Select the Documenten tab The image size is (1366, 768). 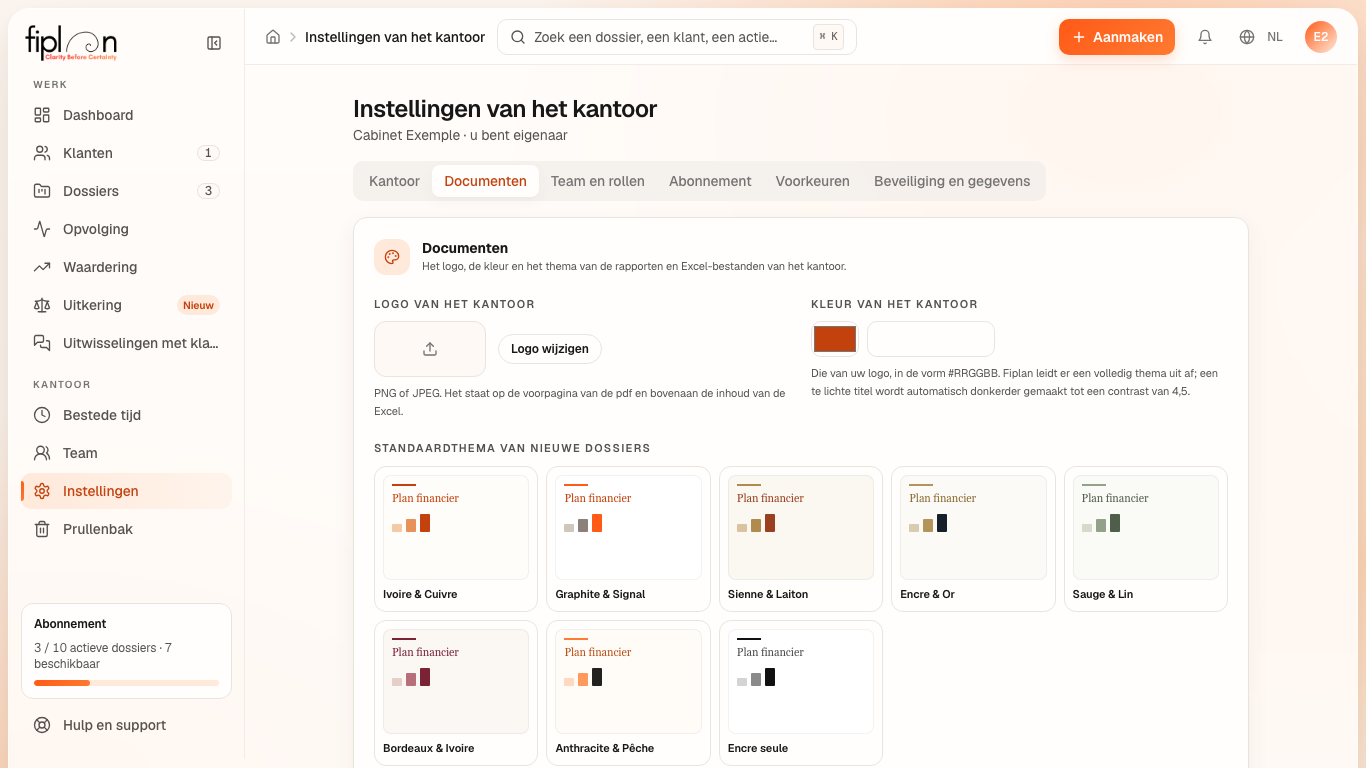[x=485, y=181]
